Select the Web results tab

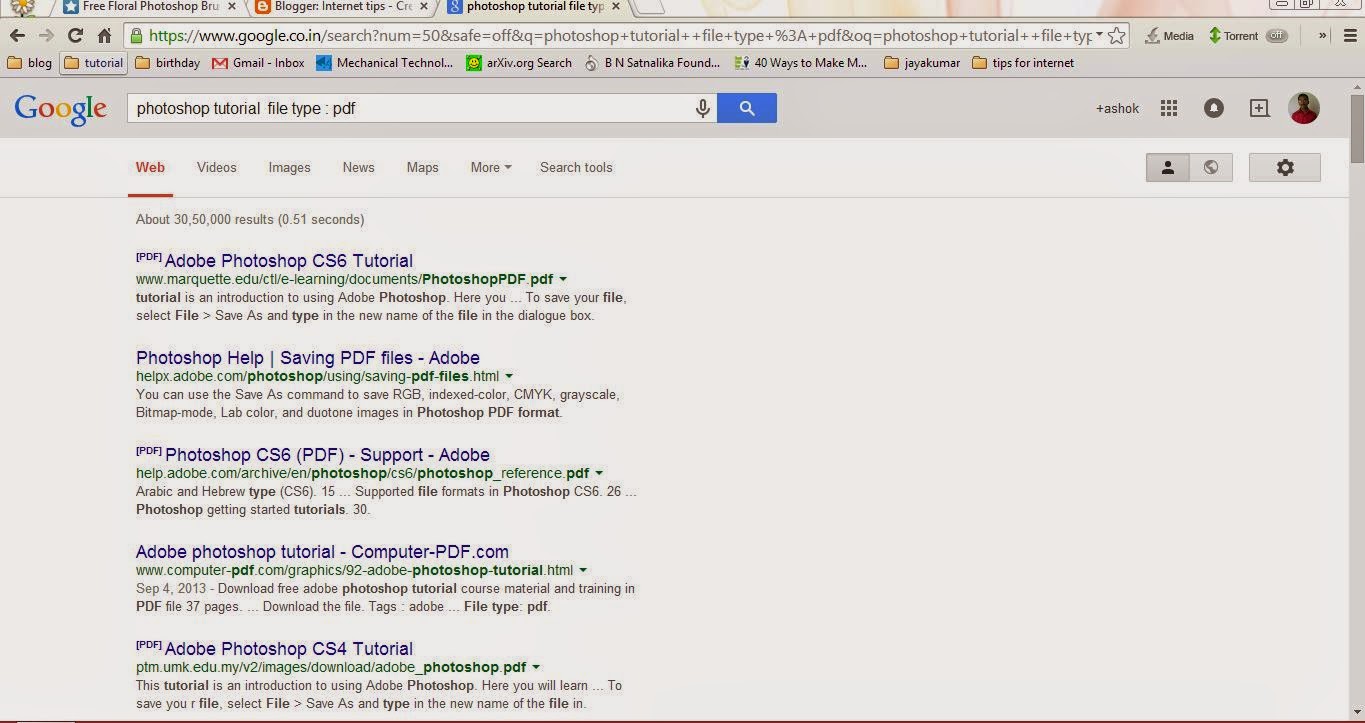point(150,167)
